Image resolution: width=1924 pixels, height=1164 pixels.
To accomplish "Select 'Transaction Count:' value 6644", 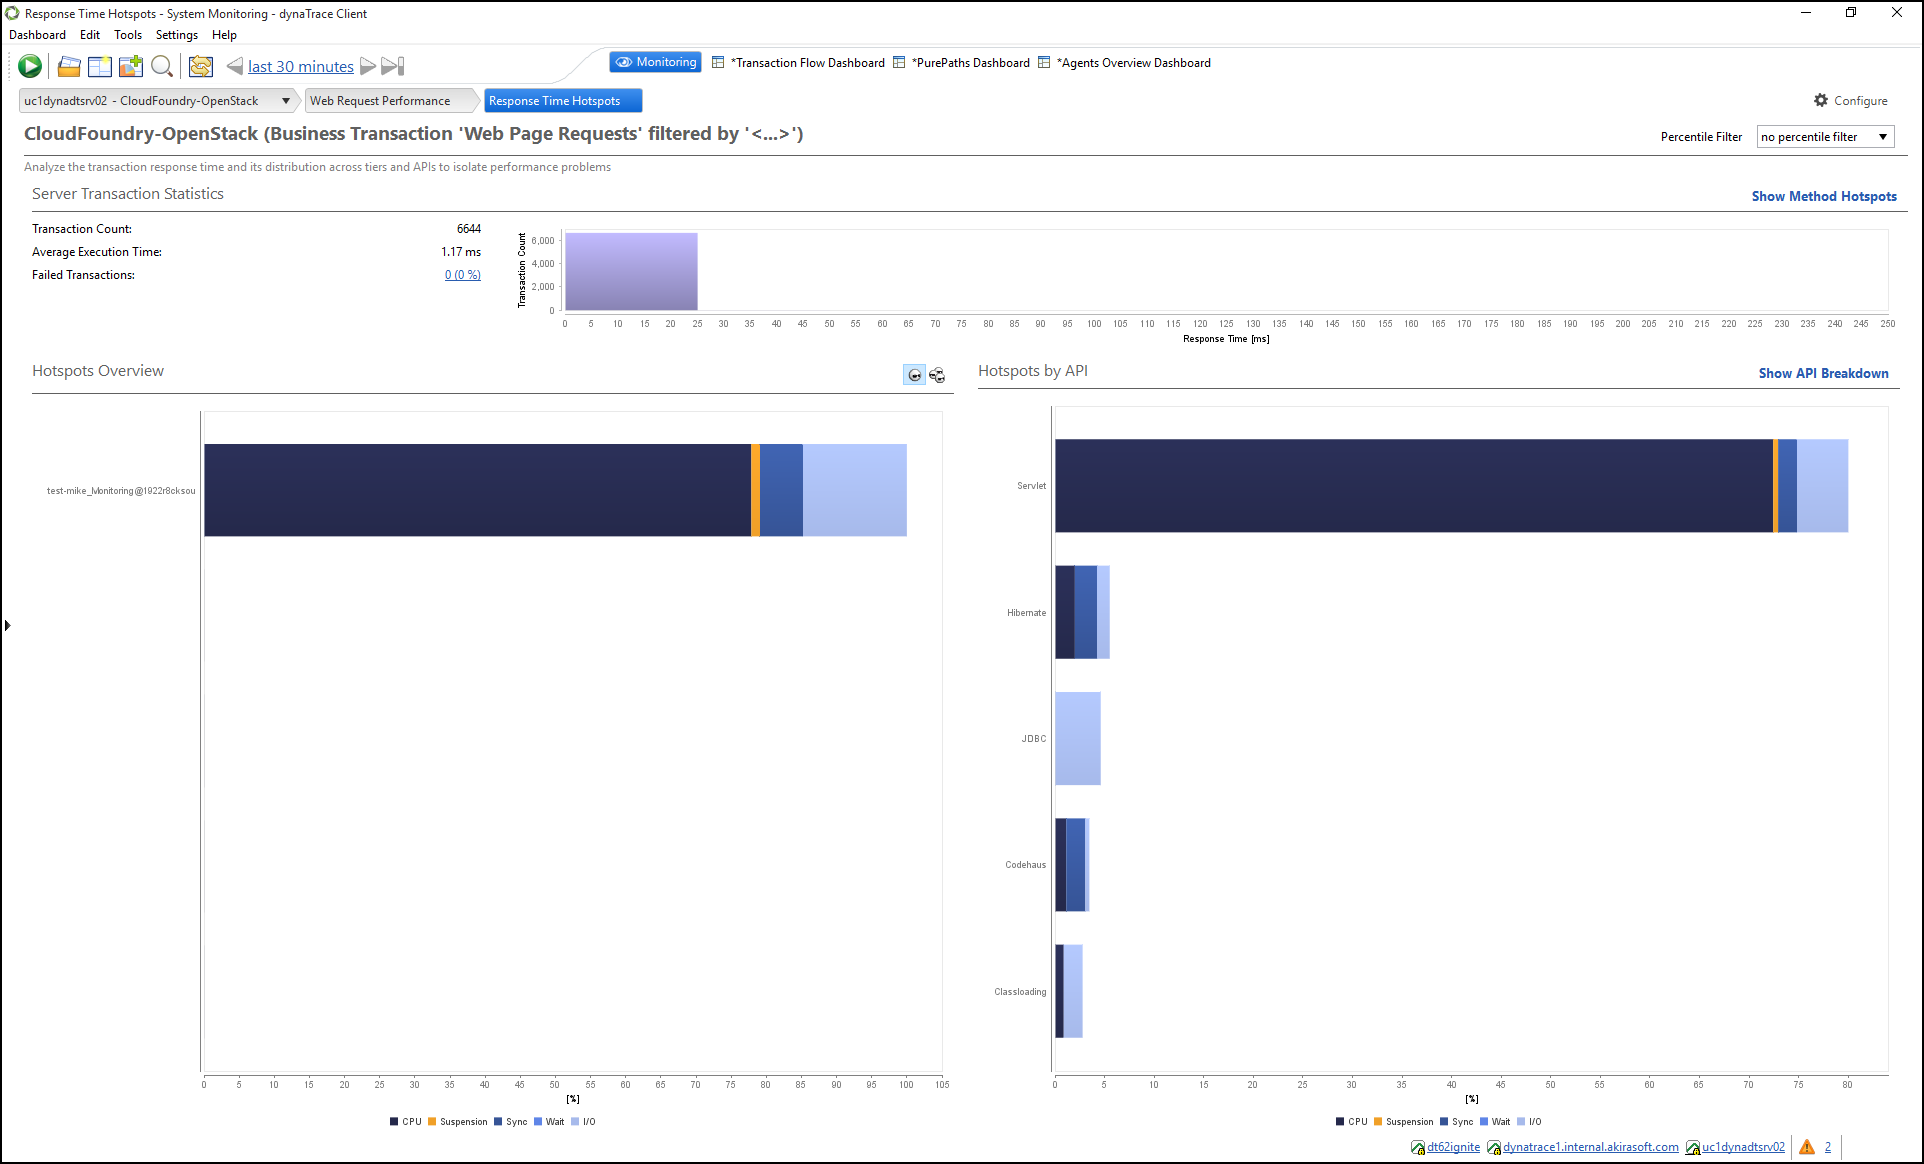I will 468,229.
